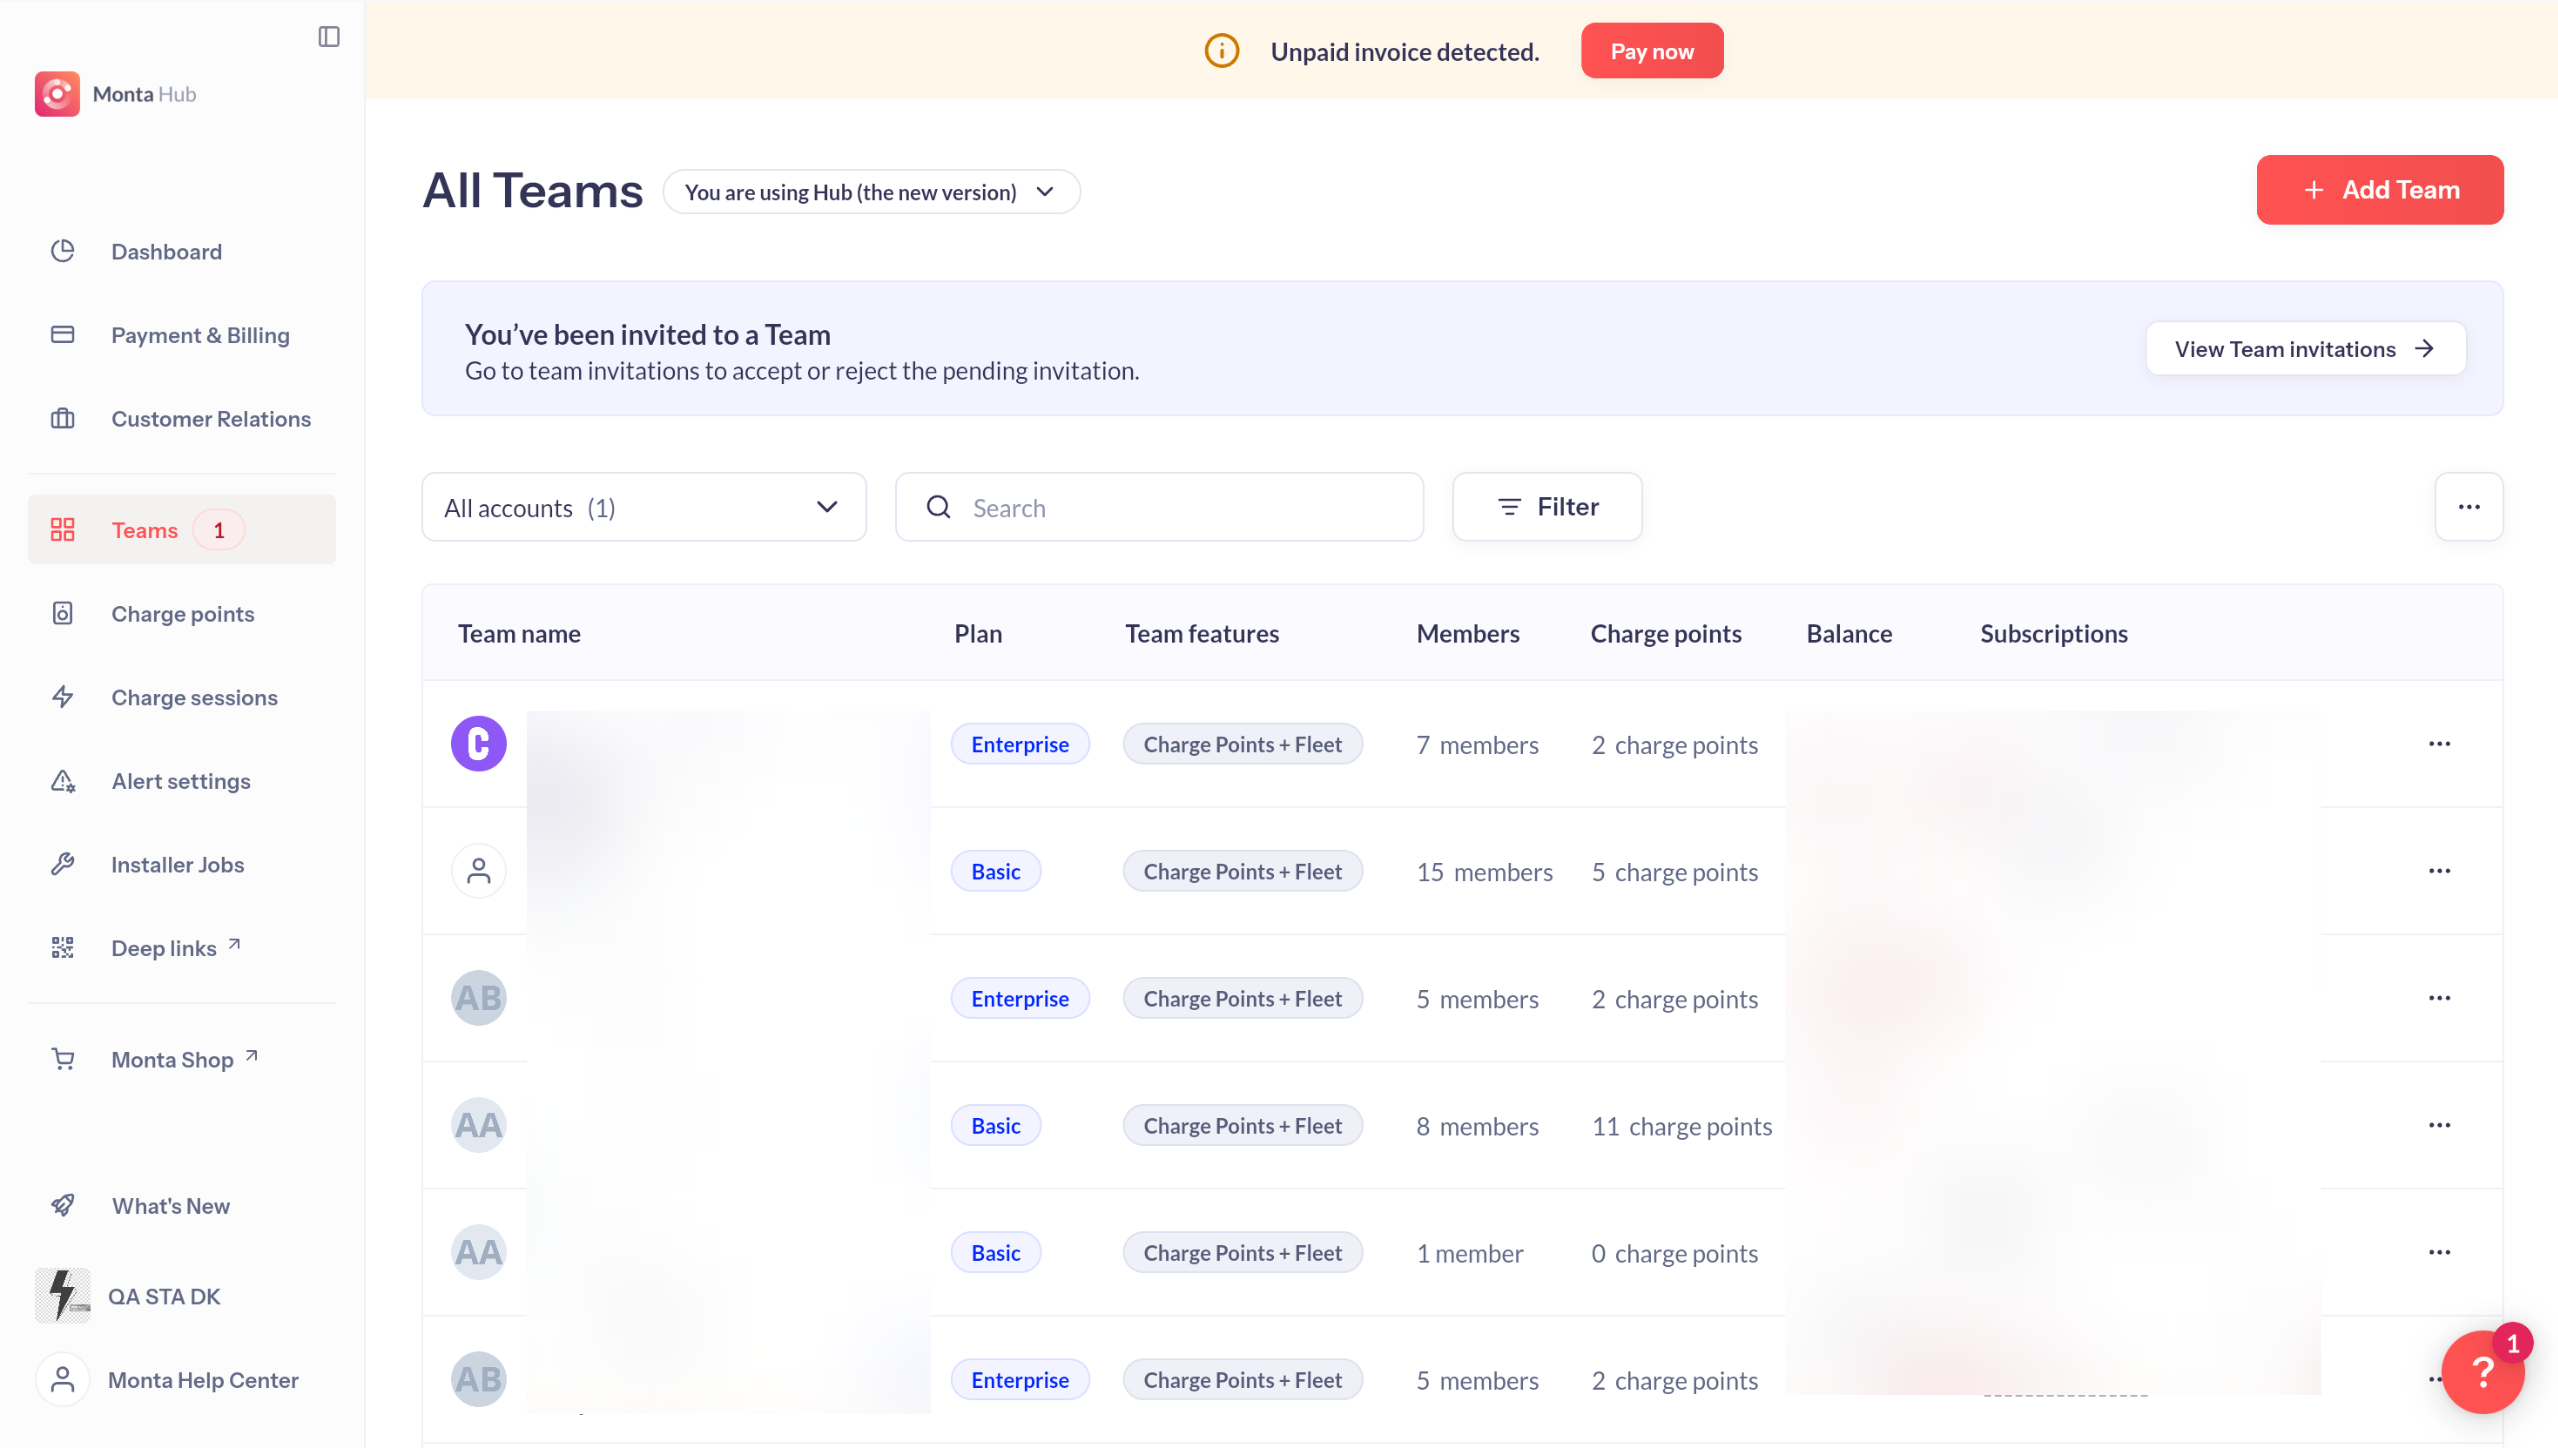Open the Dashboard pie chart icon

pos(63,251)
